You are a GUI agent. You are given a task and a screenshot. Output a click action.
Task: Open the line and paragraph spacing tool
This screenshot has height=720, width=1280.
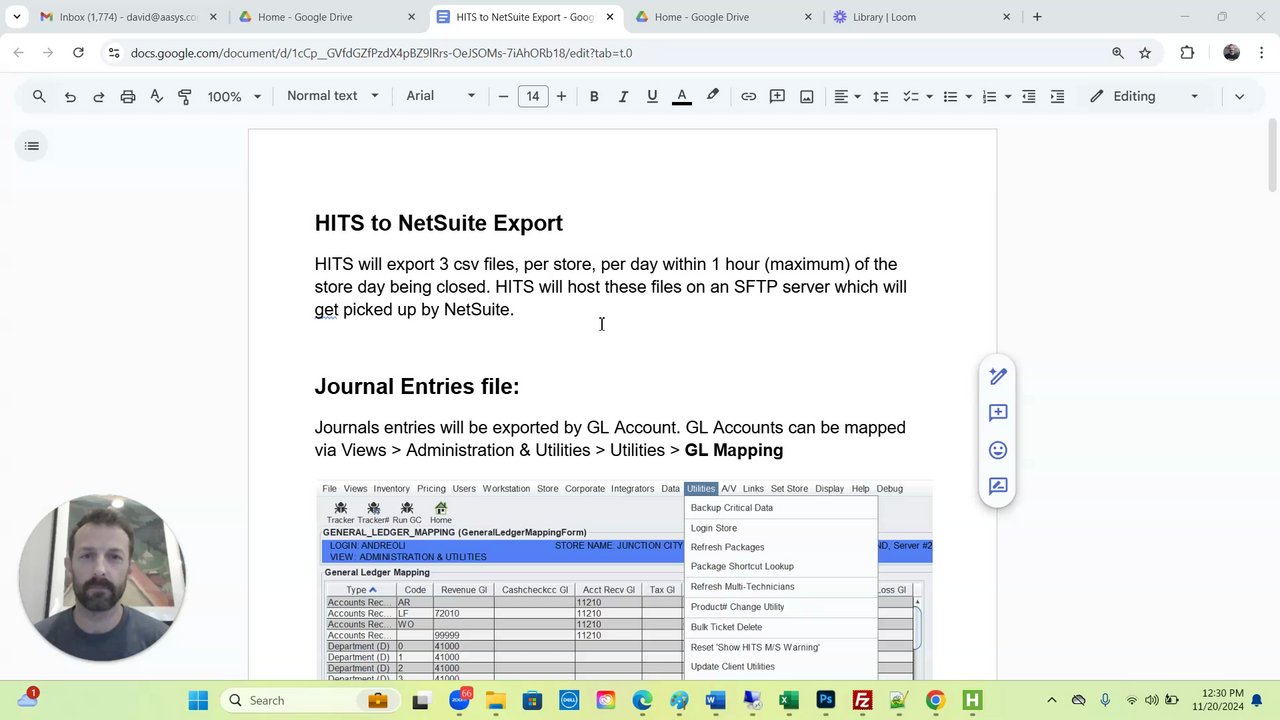pyautogui.click(x=880, y=96)
